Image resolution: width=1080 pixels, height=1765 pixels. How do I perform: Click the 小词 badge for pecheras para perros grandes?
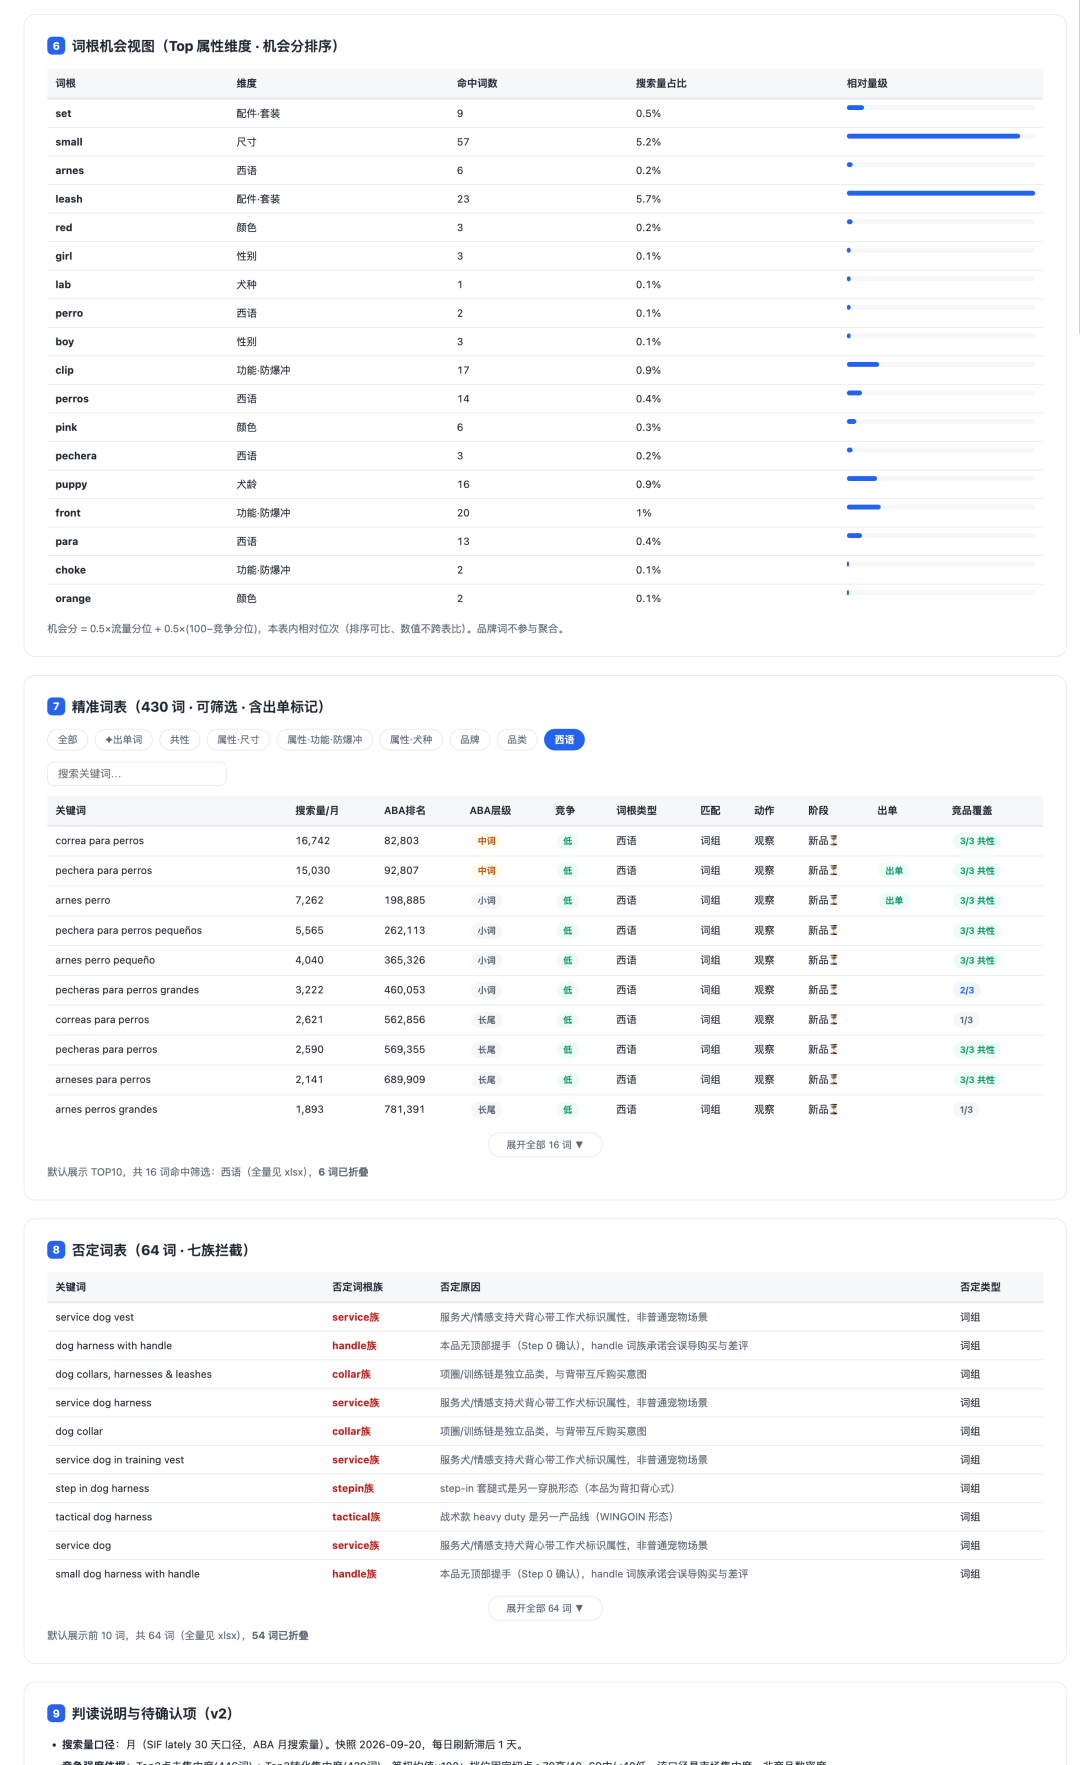click(487, 990)
